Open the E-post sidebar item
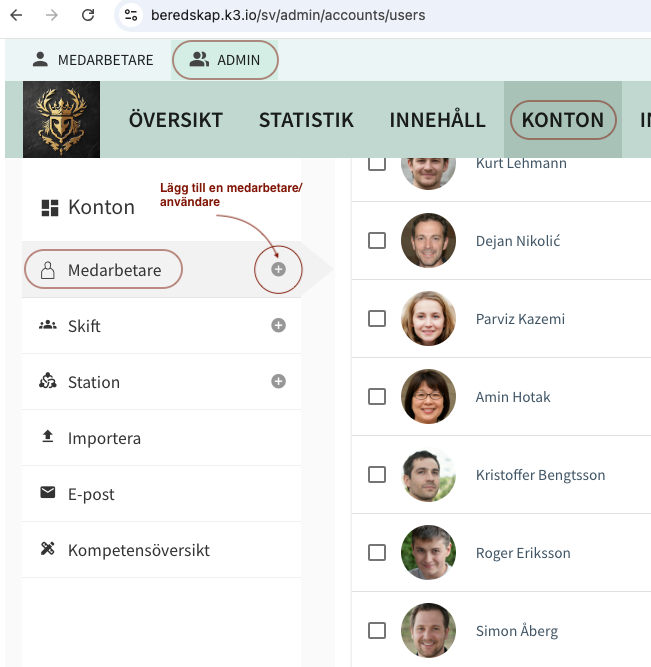Image resolution: width=651 pixels, height=667 pixels. click(93, 494)
